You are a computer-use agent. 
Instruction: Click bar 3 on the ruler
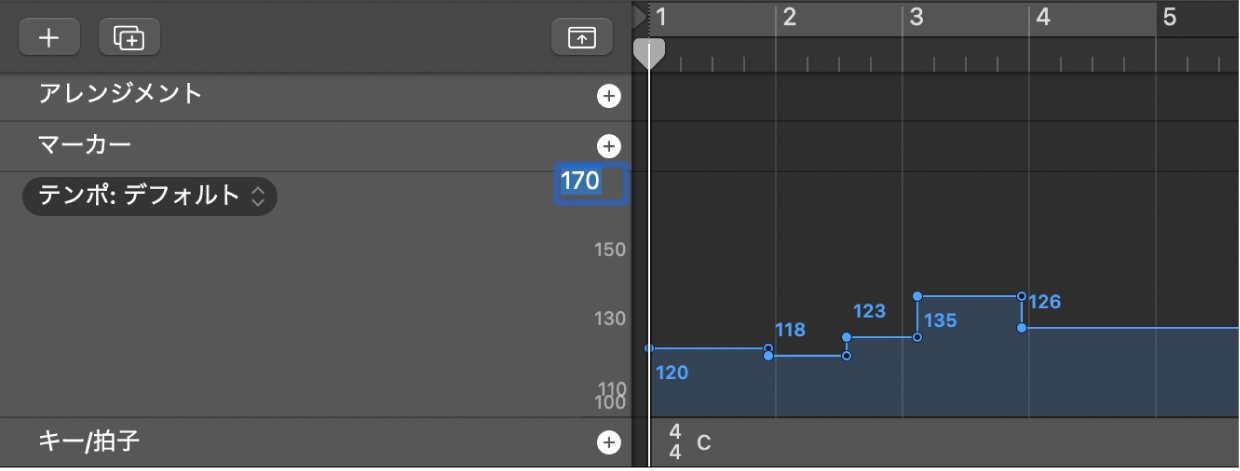coord(916,17)
